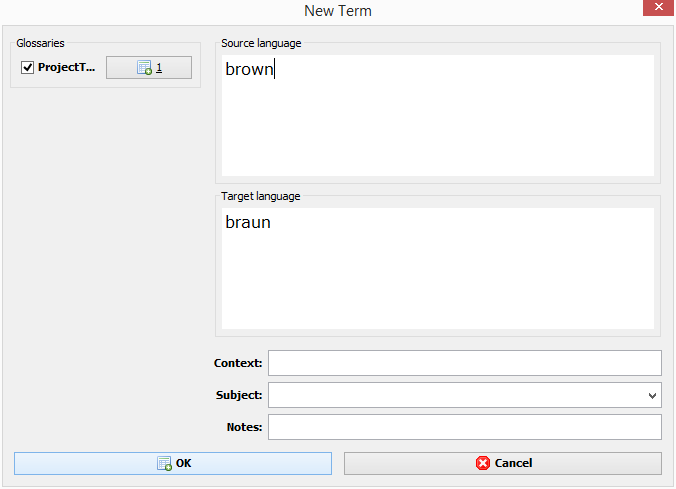Screen dimensions: 676x489
Task: Toggle the ProjectT... glossary checkbox
Action: 28,68
